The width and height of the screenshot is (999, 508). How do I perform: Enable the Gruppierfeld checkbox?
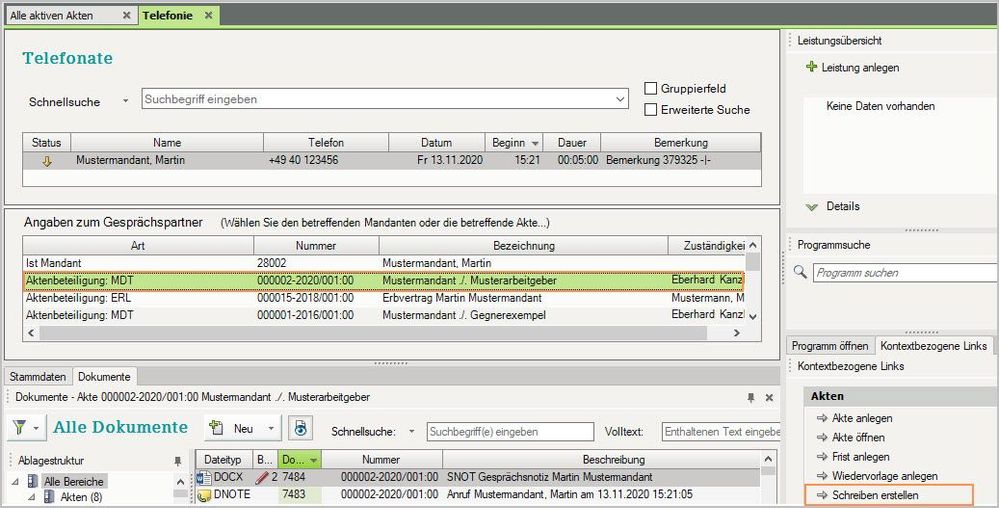coord(651,89)
